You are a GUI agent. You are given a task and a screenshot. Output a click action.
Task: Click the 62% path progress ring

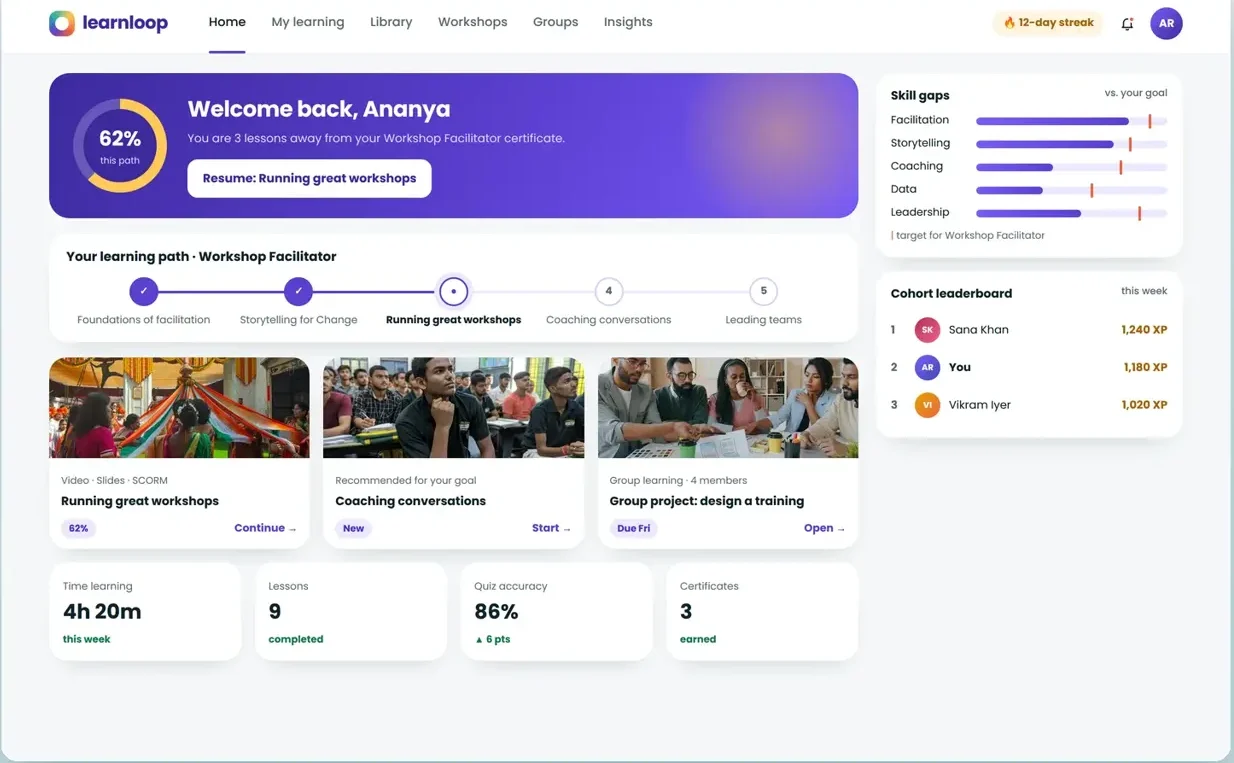[120, 146]
